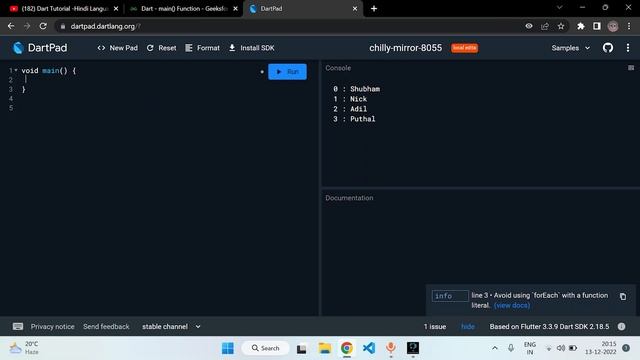Open the clock and date flyout
The height and width of the screenshot is (360, 640).
[x=600, y=348]
